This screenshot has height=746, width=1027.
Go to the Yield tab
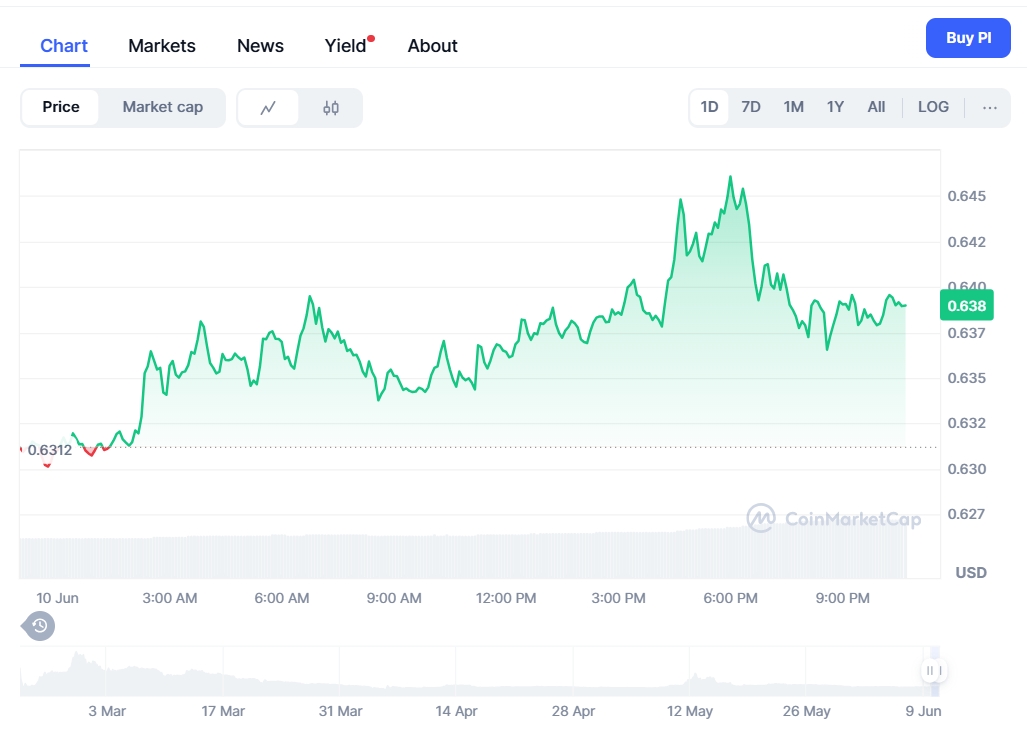(x=346, y=46)
